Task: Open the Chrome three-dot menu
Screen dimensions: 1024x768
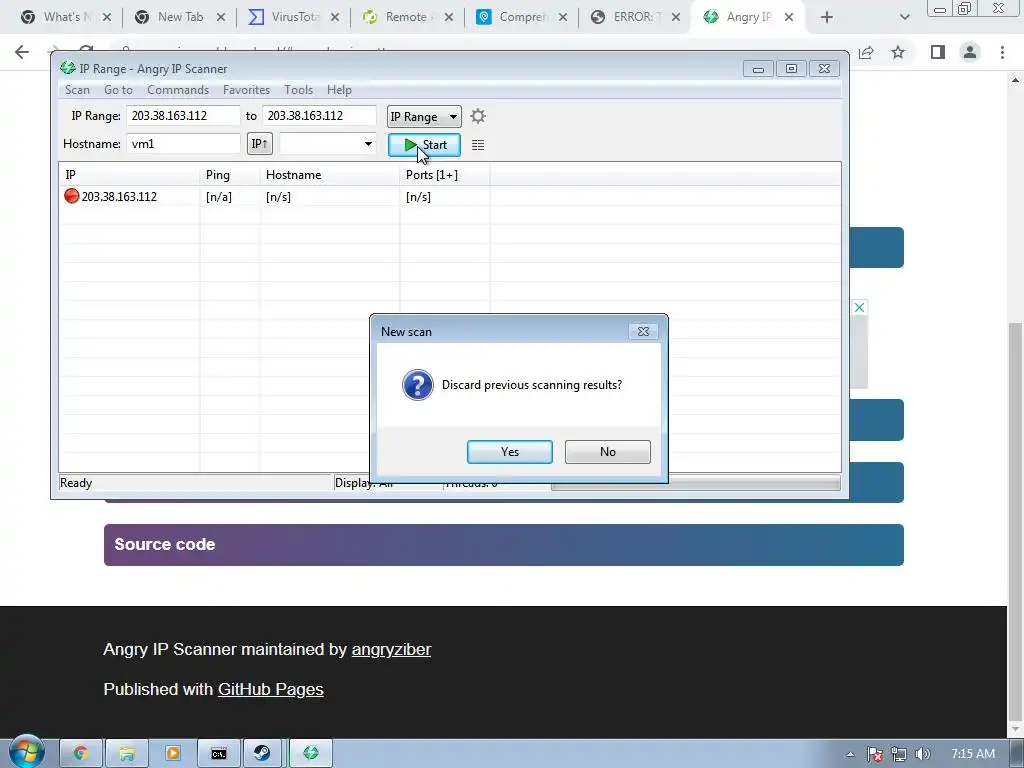Action: tap(1002, 52)
